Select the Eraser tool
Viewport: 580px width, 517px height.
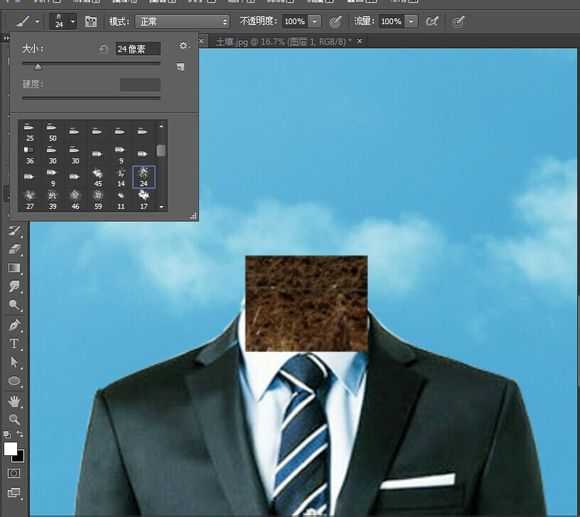pos(14,249)
